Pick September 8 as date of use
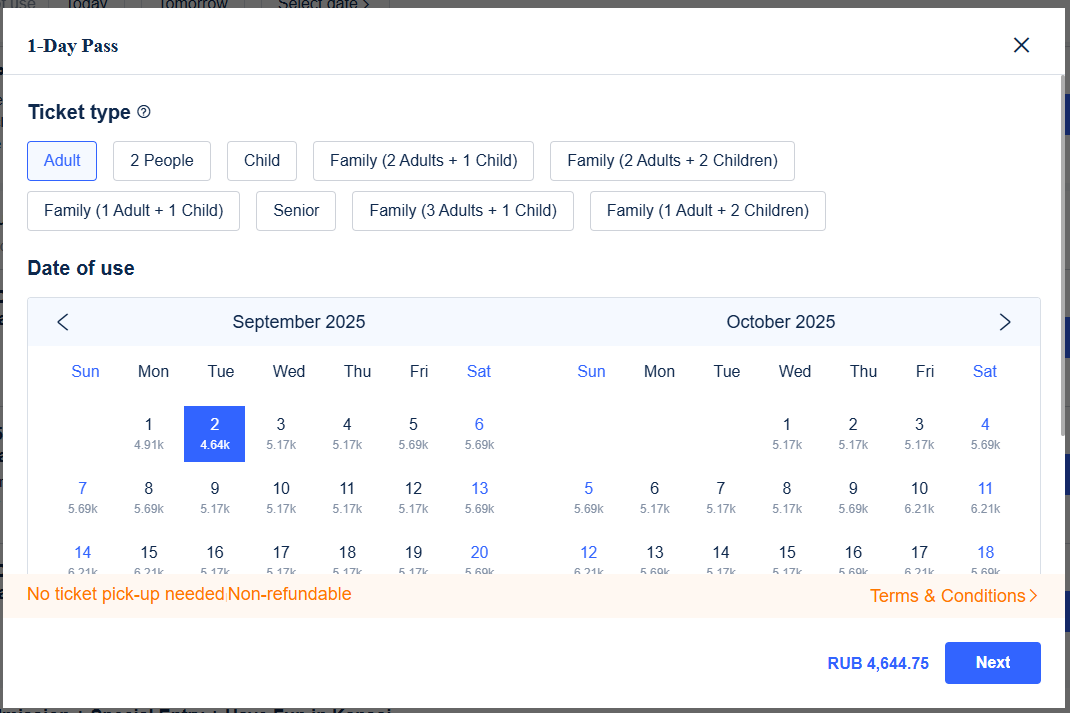 149,498
